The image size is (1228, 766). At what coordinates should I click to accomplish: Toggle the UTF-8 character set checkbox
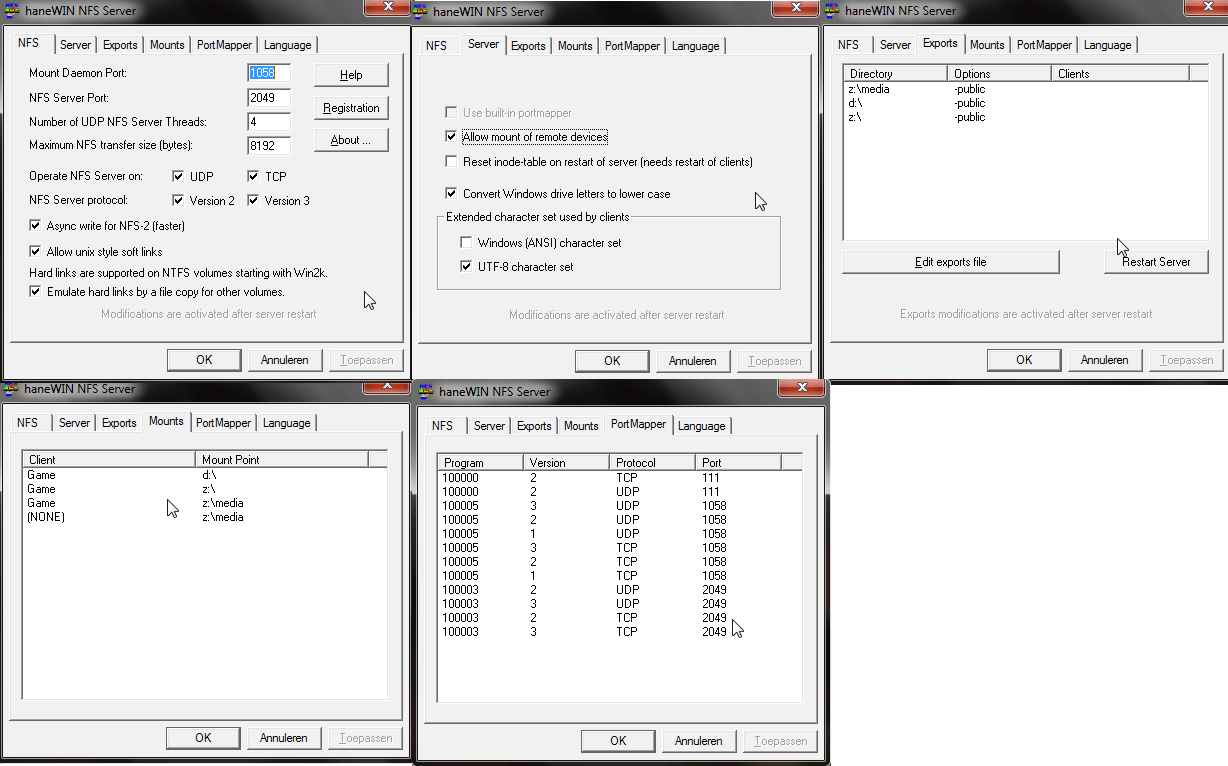tap(466, 267)
